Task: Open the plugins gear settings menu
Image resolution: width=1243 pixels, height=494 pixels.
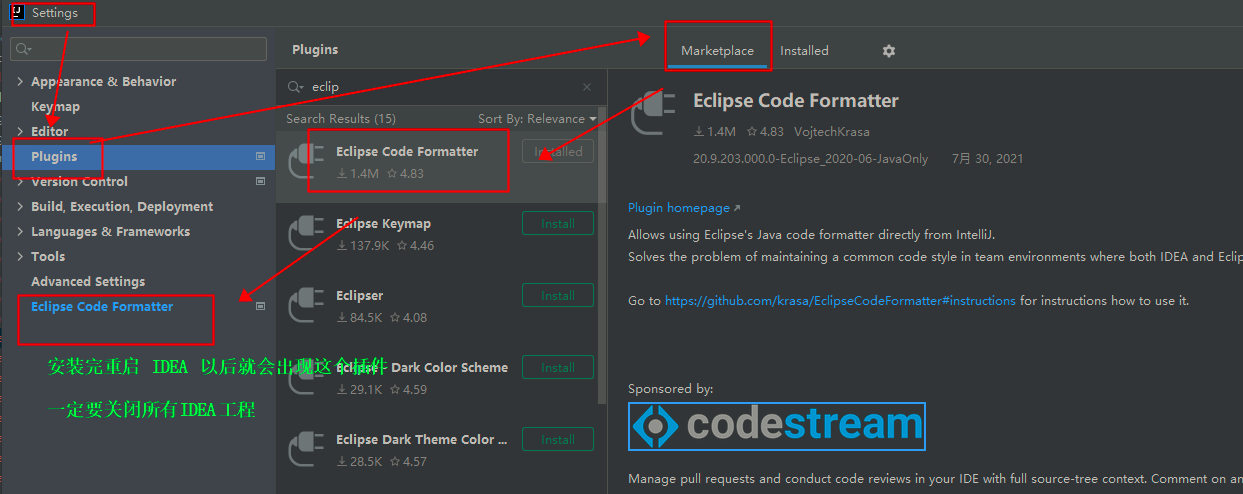Action: 889,51
